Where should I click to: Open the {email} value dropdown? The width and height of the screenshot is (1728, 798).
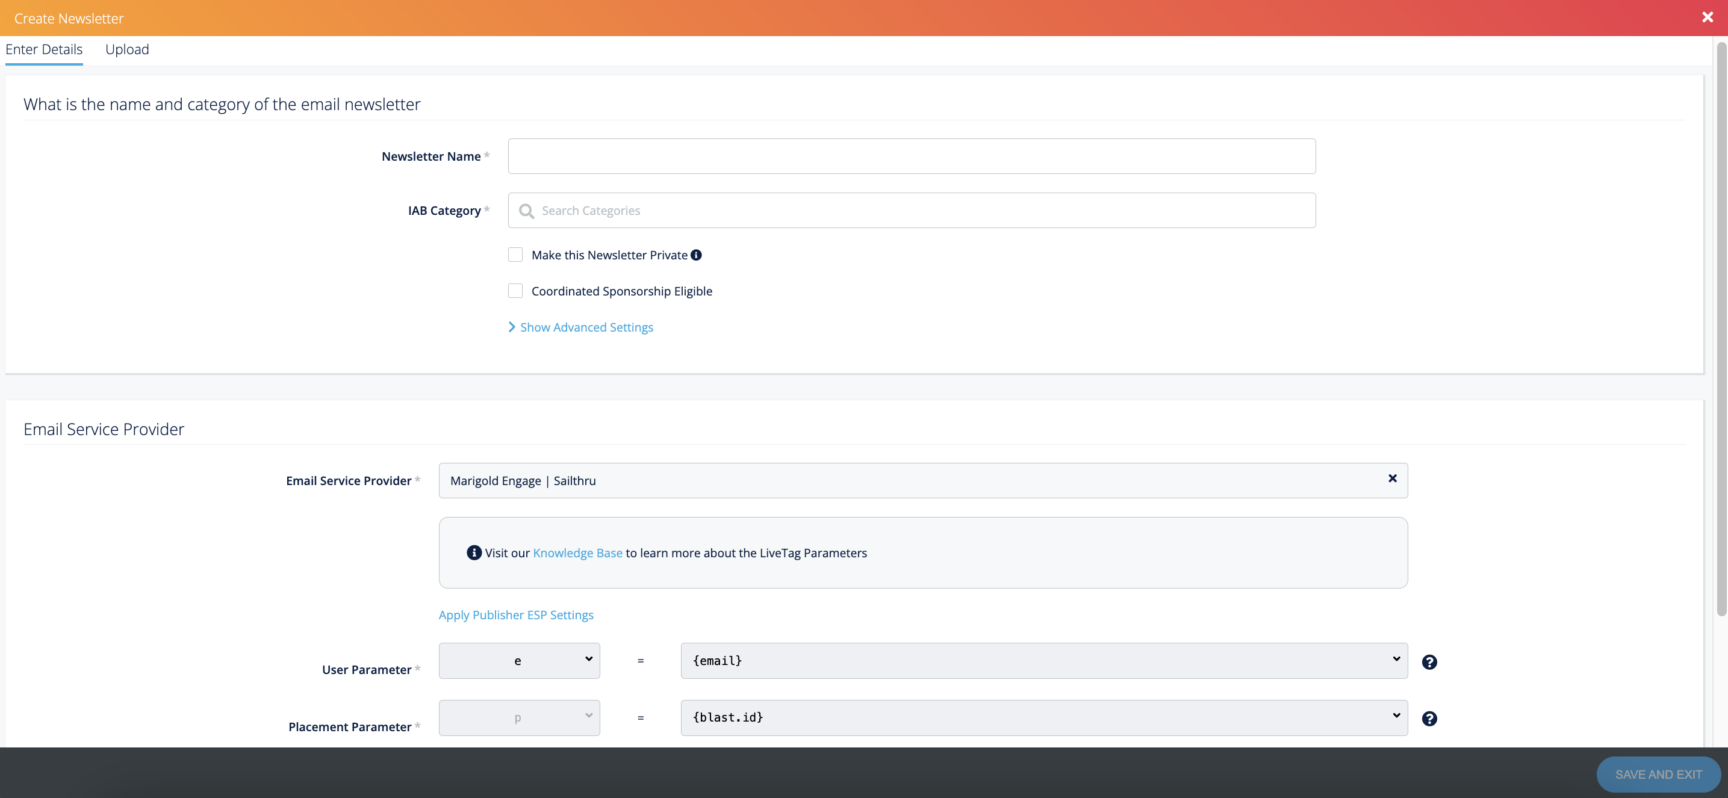click(x=1043, y=660)
